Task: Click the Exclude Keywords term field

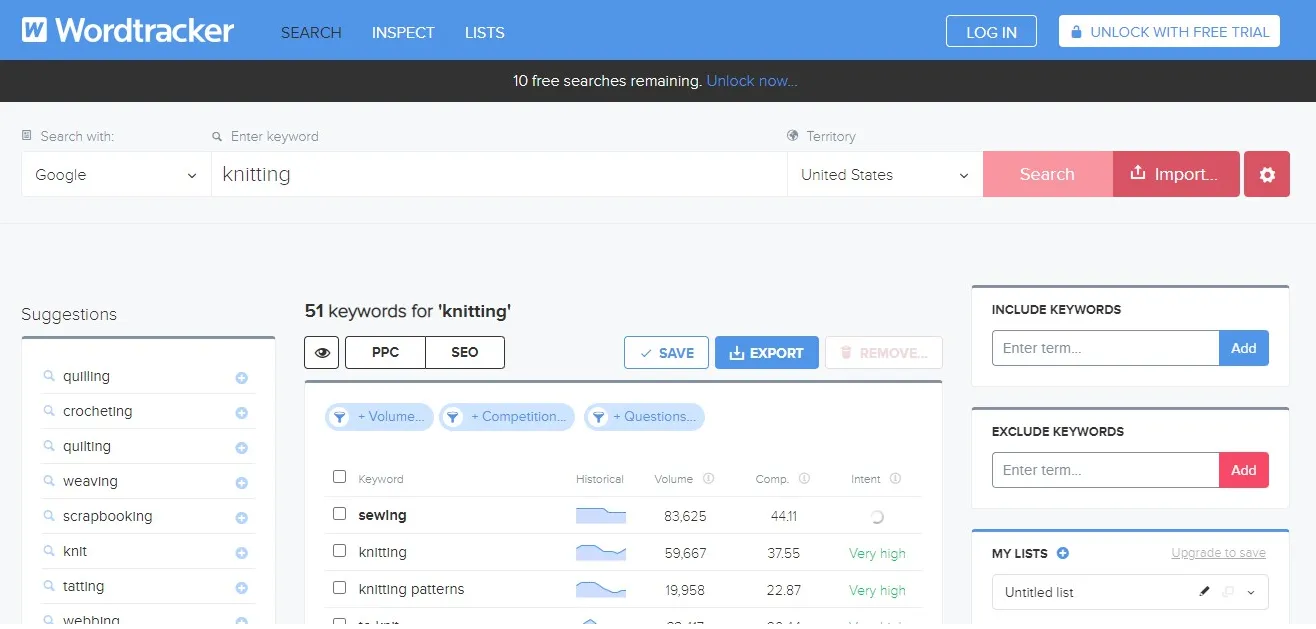Action: tap(1105, 470)
